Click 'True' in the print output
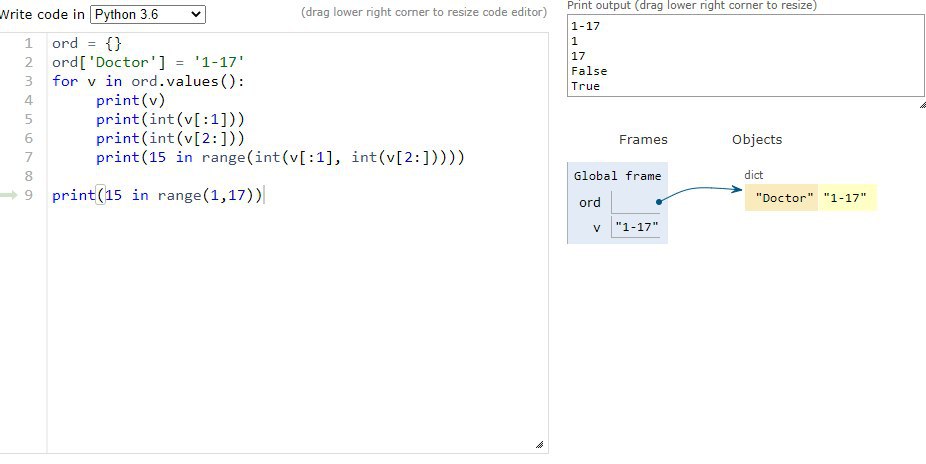Viewport: 926px width, 464px height. (585, 86)
